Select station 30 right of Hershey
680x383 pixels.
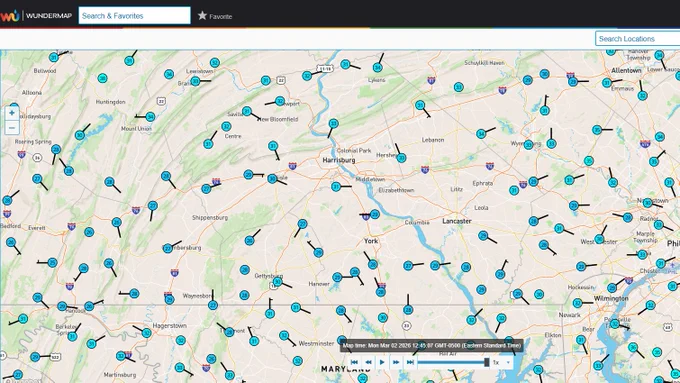pyautogui.click(x=402, y=158)
